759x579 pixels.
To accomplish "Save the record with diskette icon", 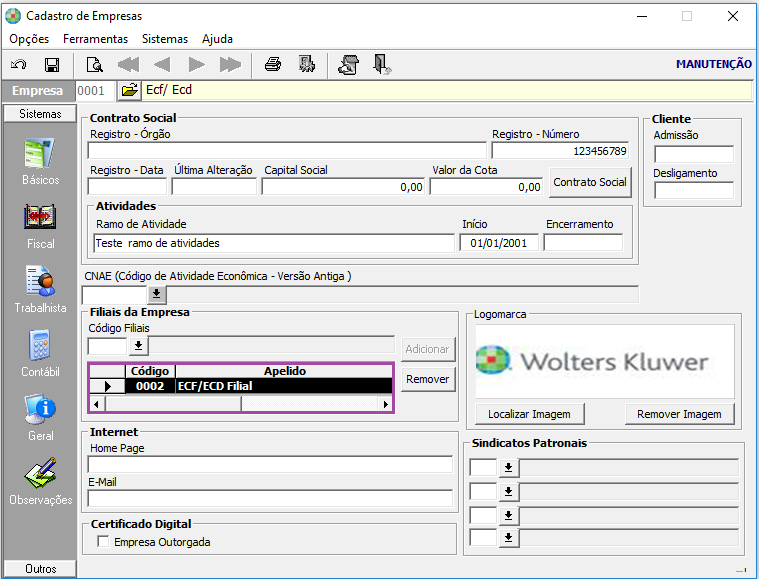I will point(52,64).
